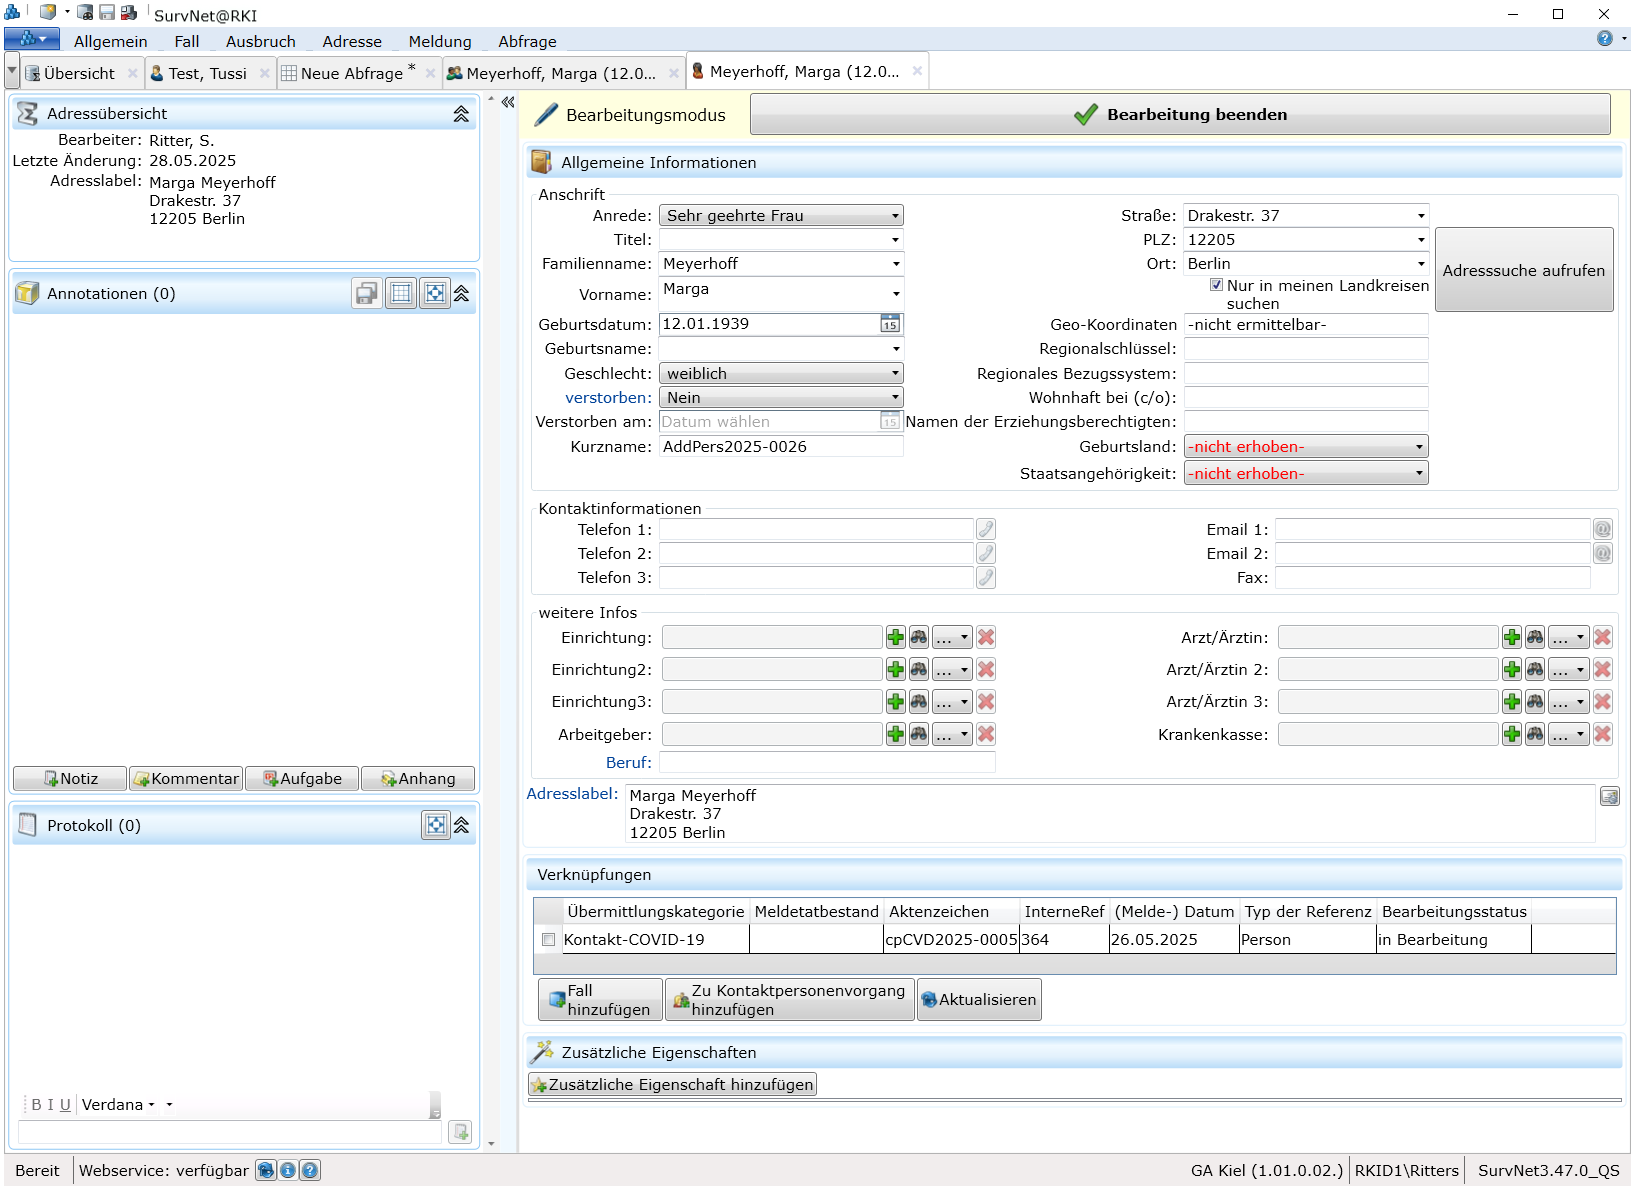
Task: Open the Geschlecht dropdown
Action: coord(781,374)
